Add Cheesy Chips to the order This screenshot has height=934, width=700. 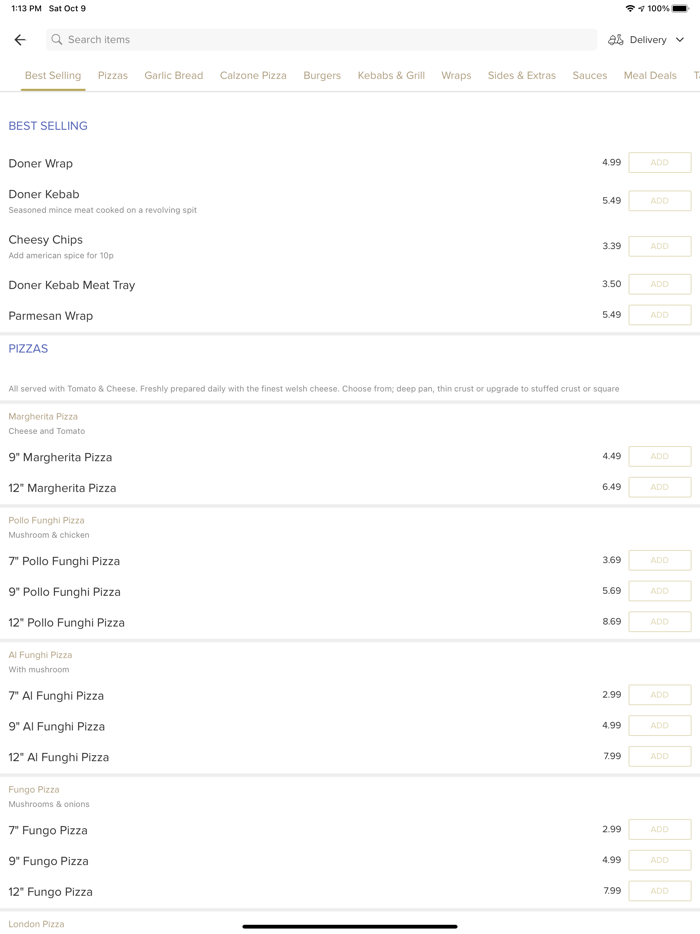click(660, 246)
